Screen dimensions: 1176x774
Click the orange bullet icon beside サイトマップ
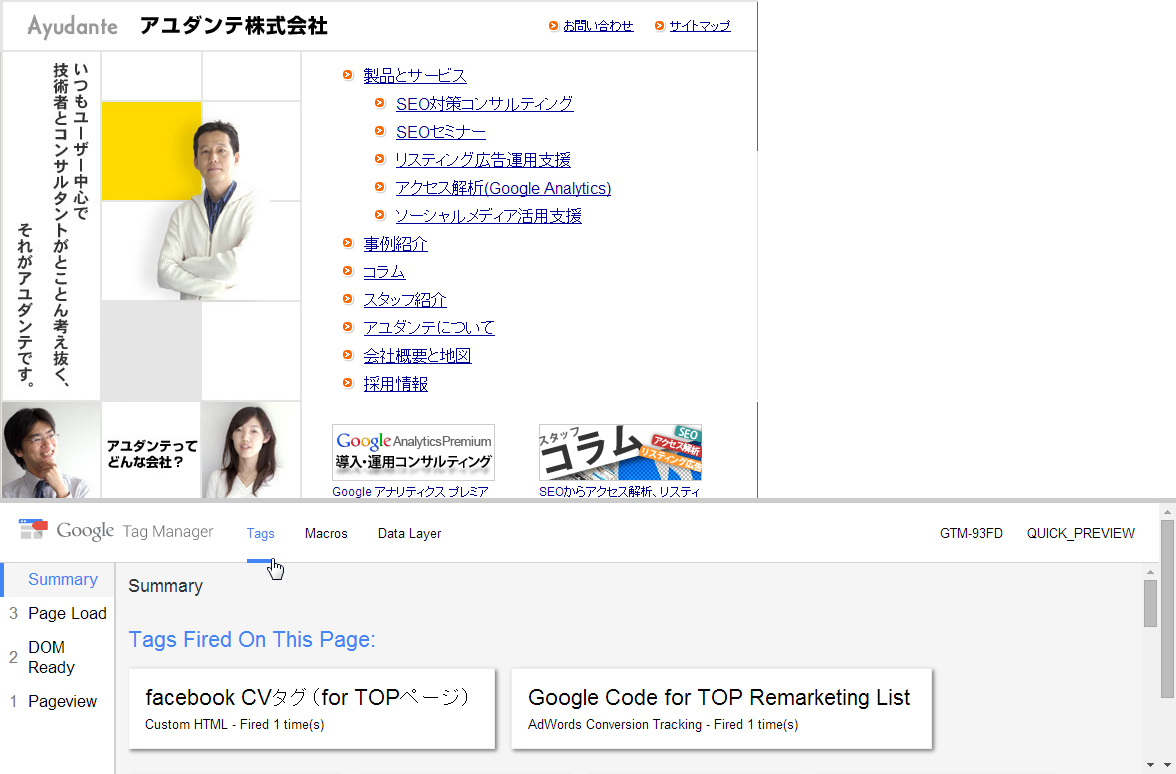659,26
